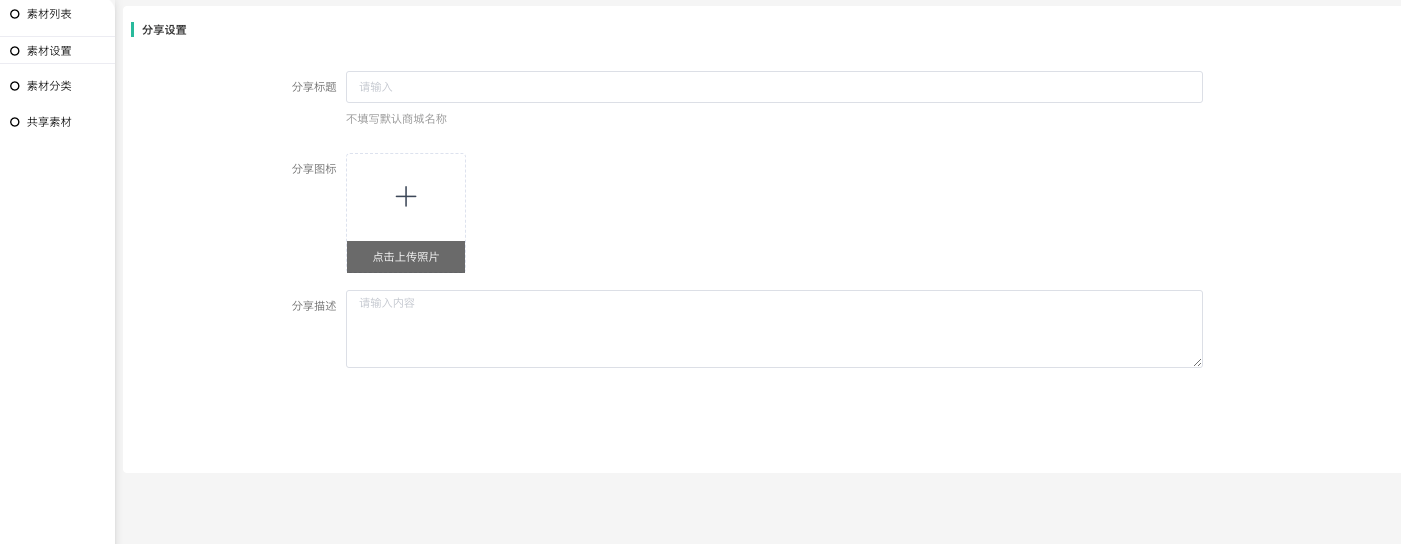Click the circle icon beside 共享素材

15,122
